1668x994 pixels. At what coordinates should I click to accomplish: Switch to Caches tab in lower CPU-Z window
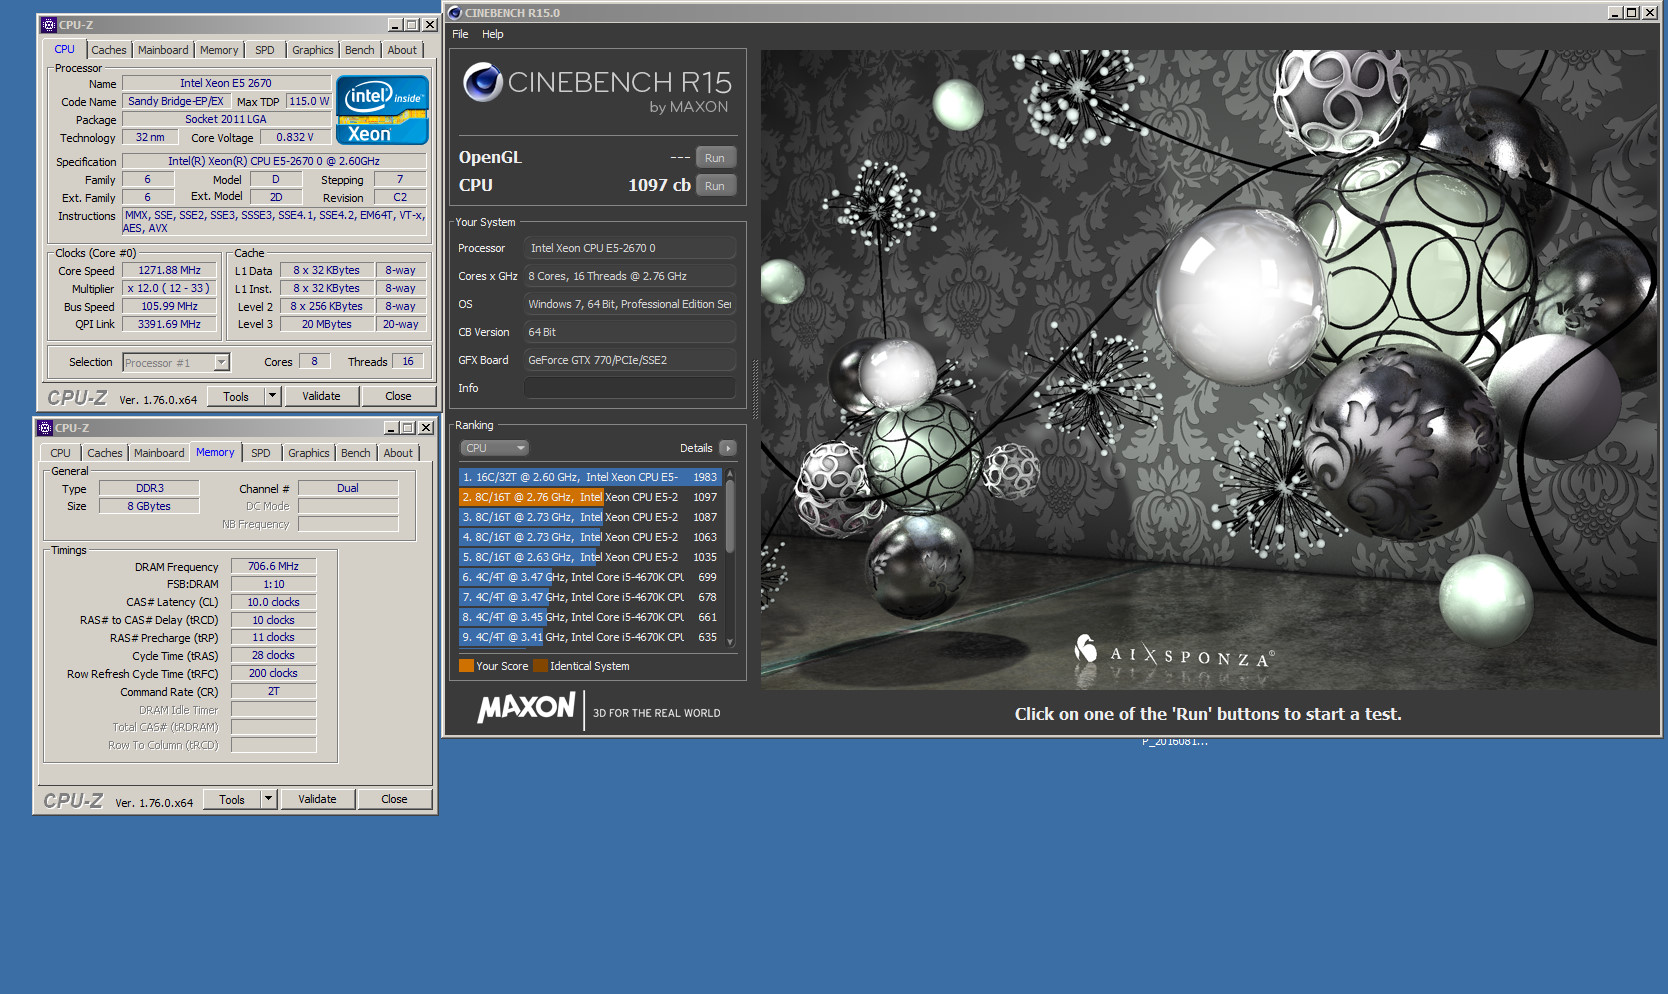(x=105, y=453)
